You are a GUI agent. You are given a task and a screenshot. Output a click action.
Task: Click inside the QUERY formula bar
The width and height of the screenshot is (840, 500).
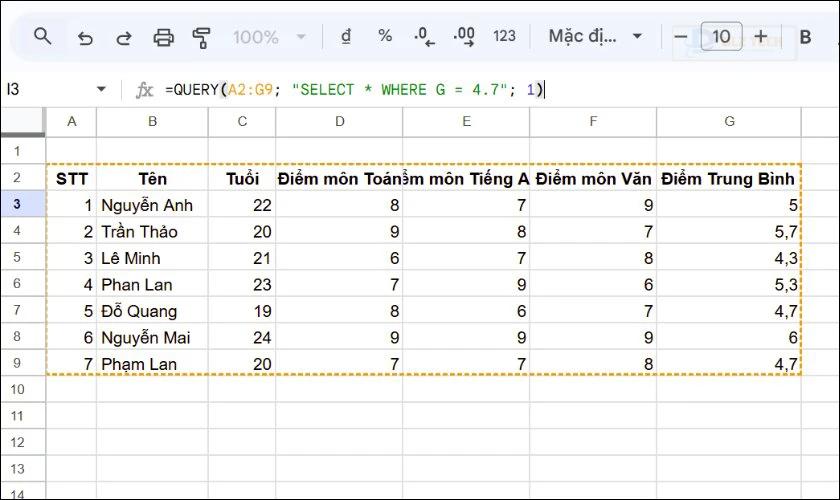(498, 89)
